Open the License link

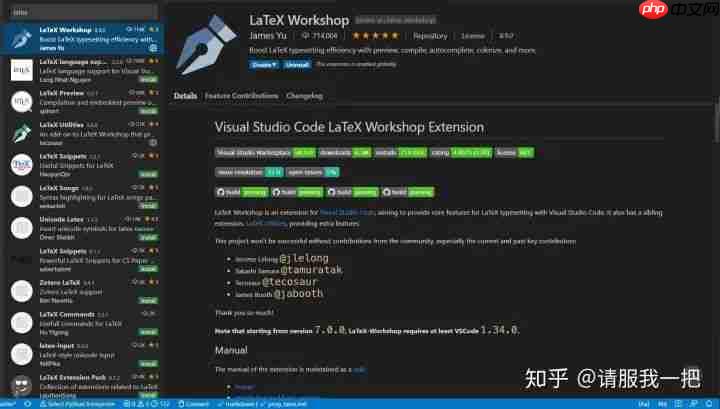tap(472, 36)
